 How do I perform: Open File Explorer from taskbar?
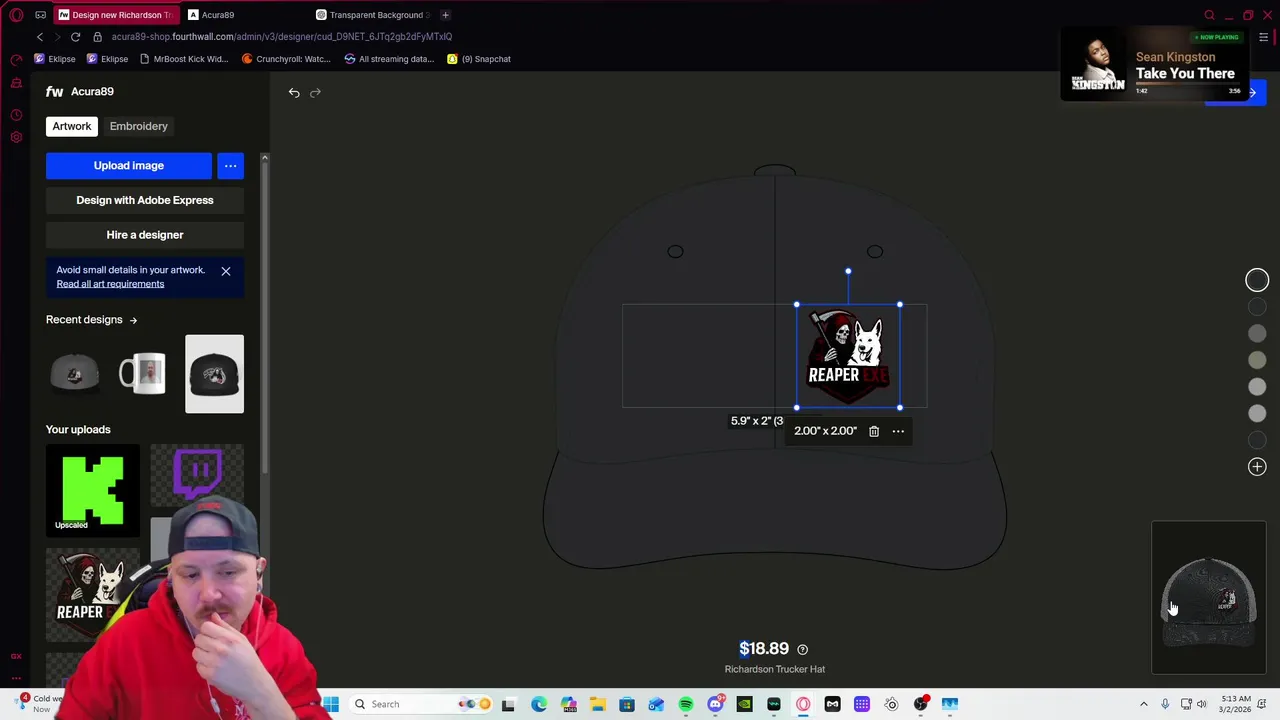[x=598, y=704]
